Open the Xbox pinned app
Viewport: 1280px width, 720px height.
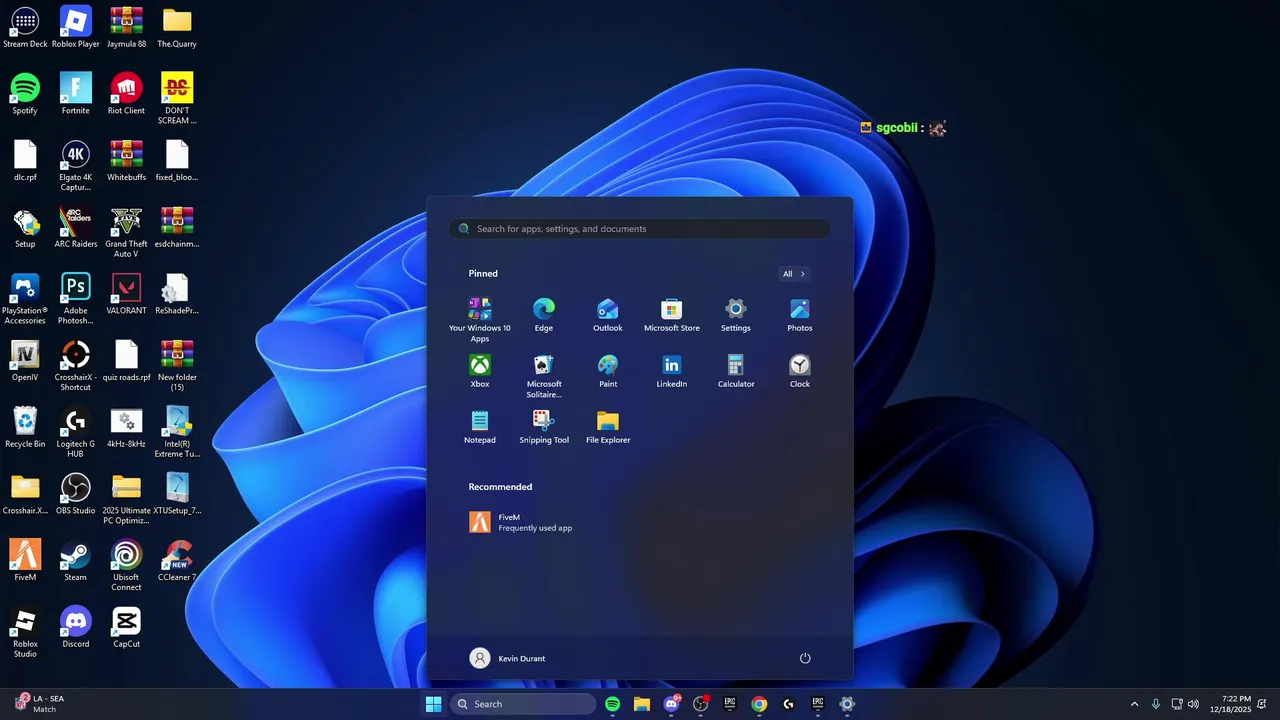480,370
